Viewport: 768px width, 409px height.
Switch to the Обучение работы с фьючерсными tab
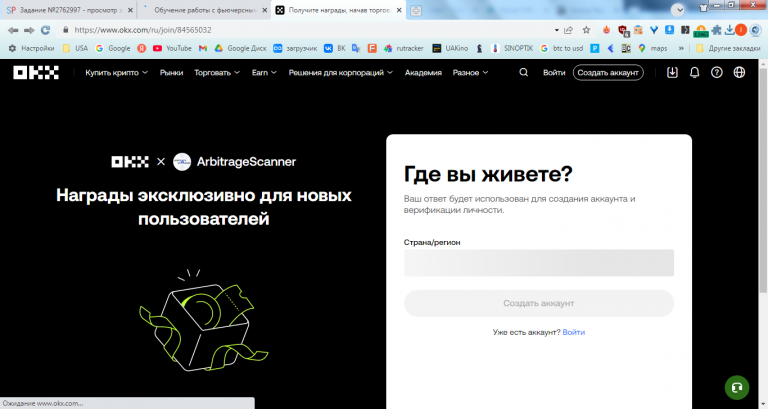[x=203, y=10]
